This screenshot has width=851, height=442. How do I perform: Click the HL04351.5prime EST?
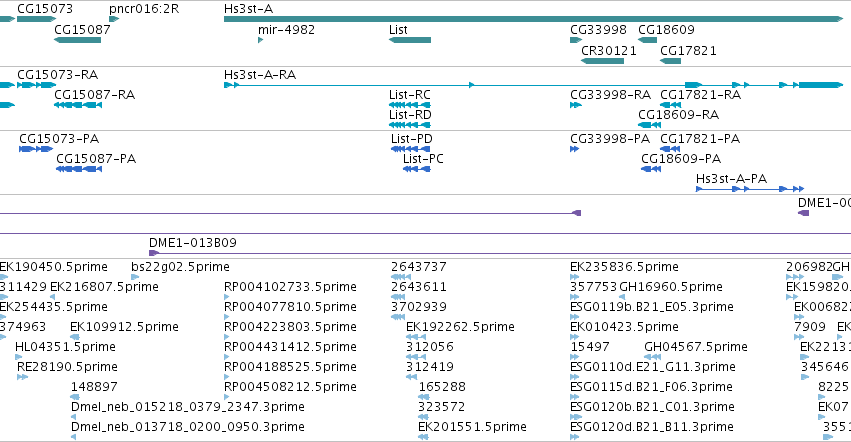tap(18, 357)
